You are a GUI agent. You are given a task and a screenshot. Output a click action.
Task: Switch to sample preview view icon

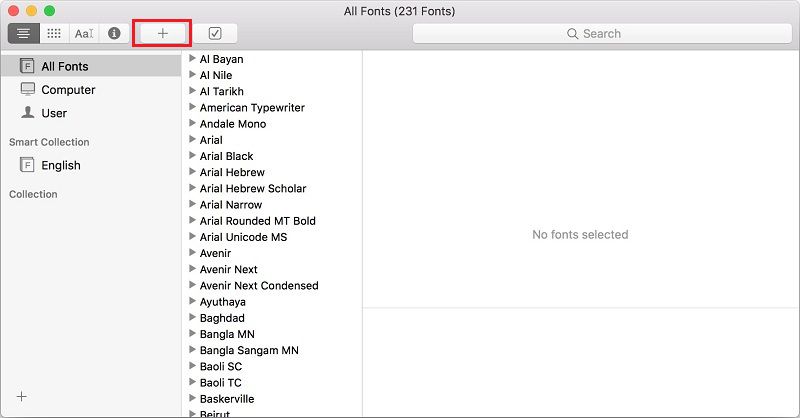[24, 33]
